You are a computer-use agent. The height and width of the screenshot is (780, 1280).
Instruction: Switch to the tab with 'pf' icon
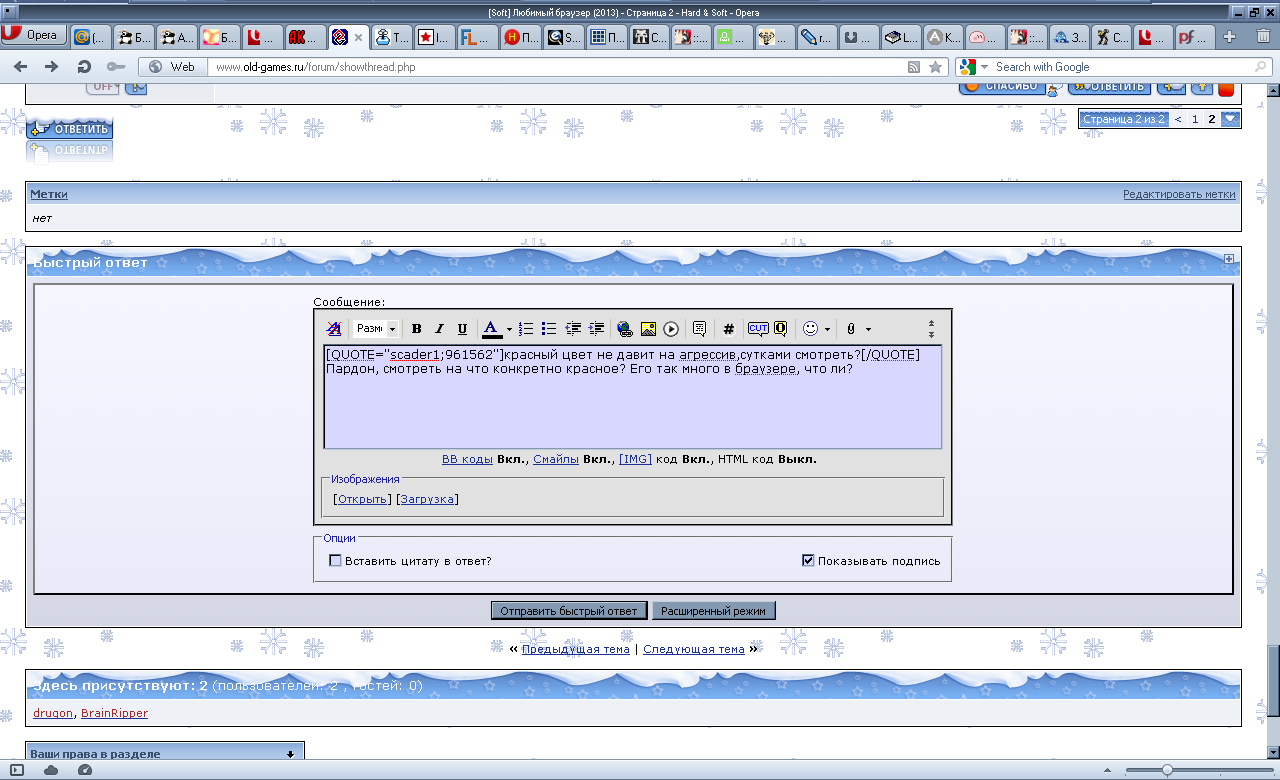[1194, 37]
